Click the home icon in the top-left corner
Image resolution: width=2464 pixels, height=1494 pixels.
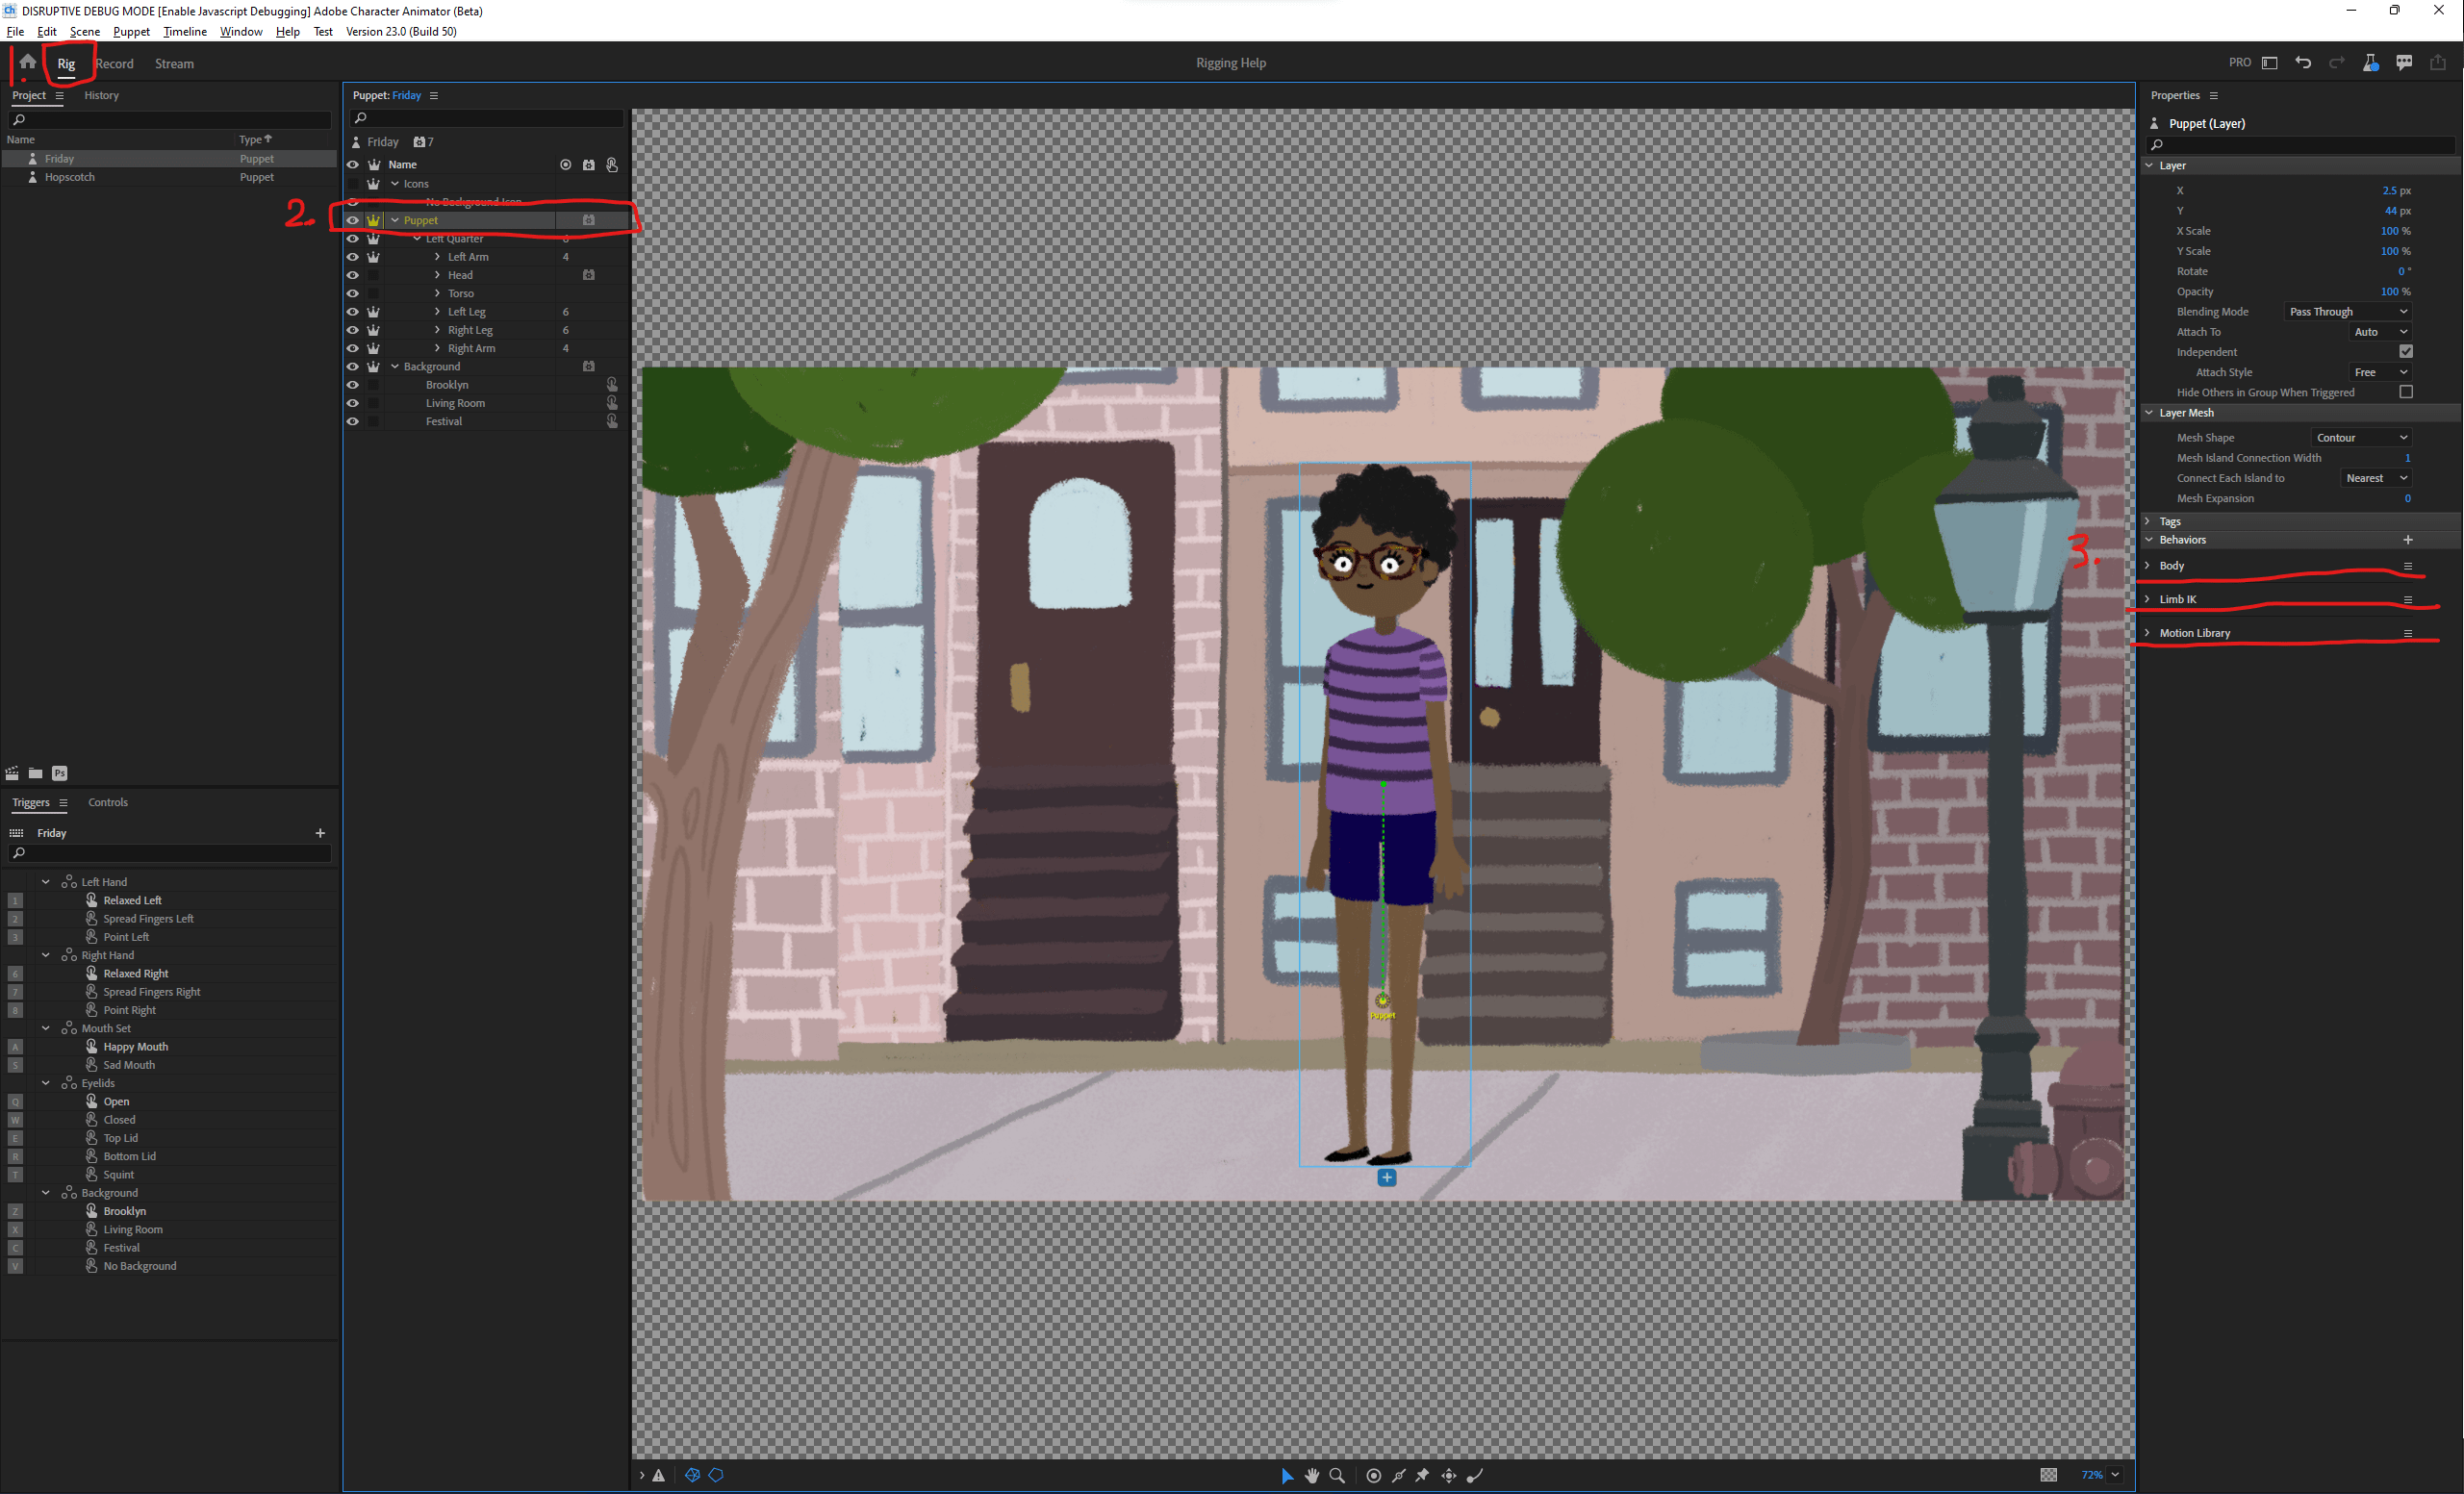(x=27, y=62)
